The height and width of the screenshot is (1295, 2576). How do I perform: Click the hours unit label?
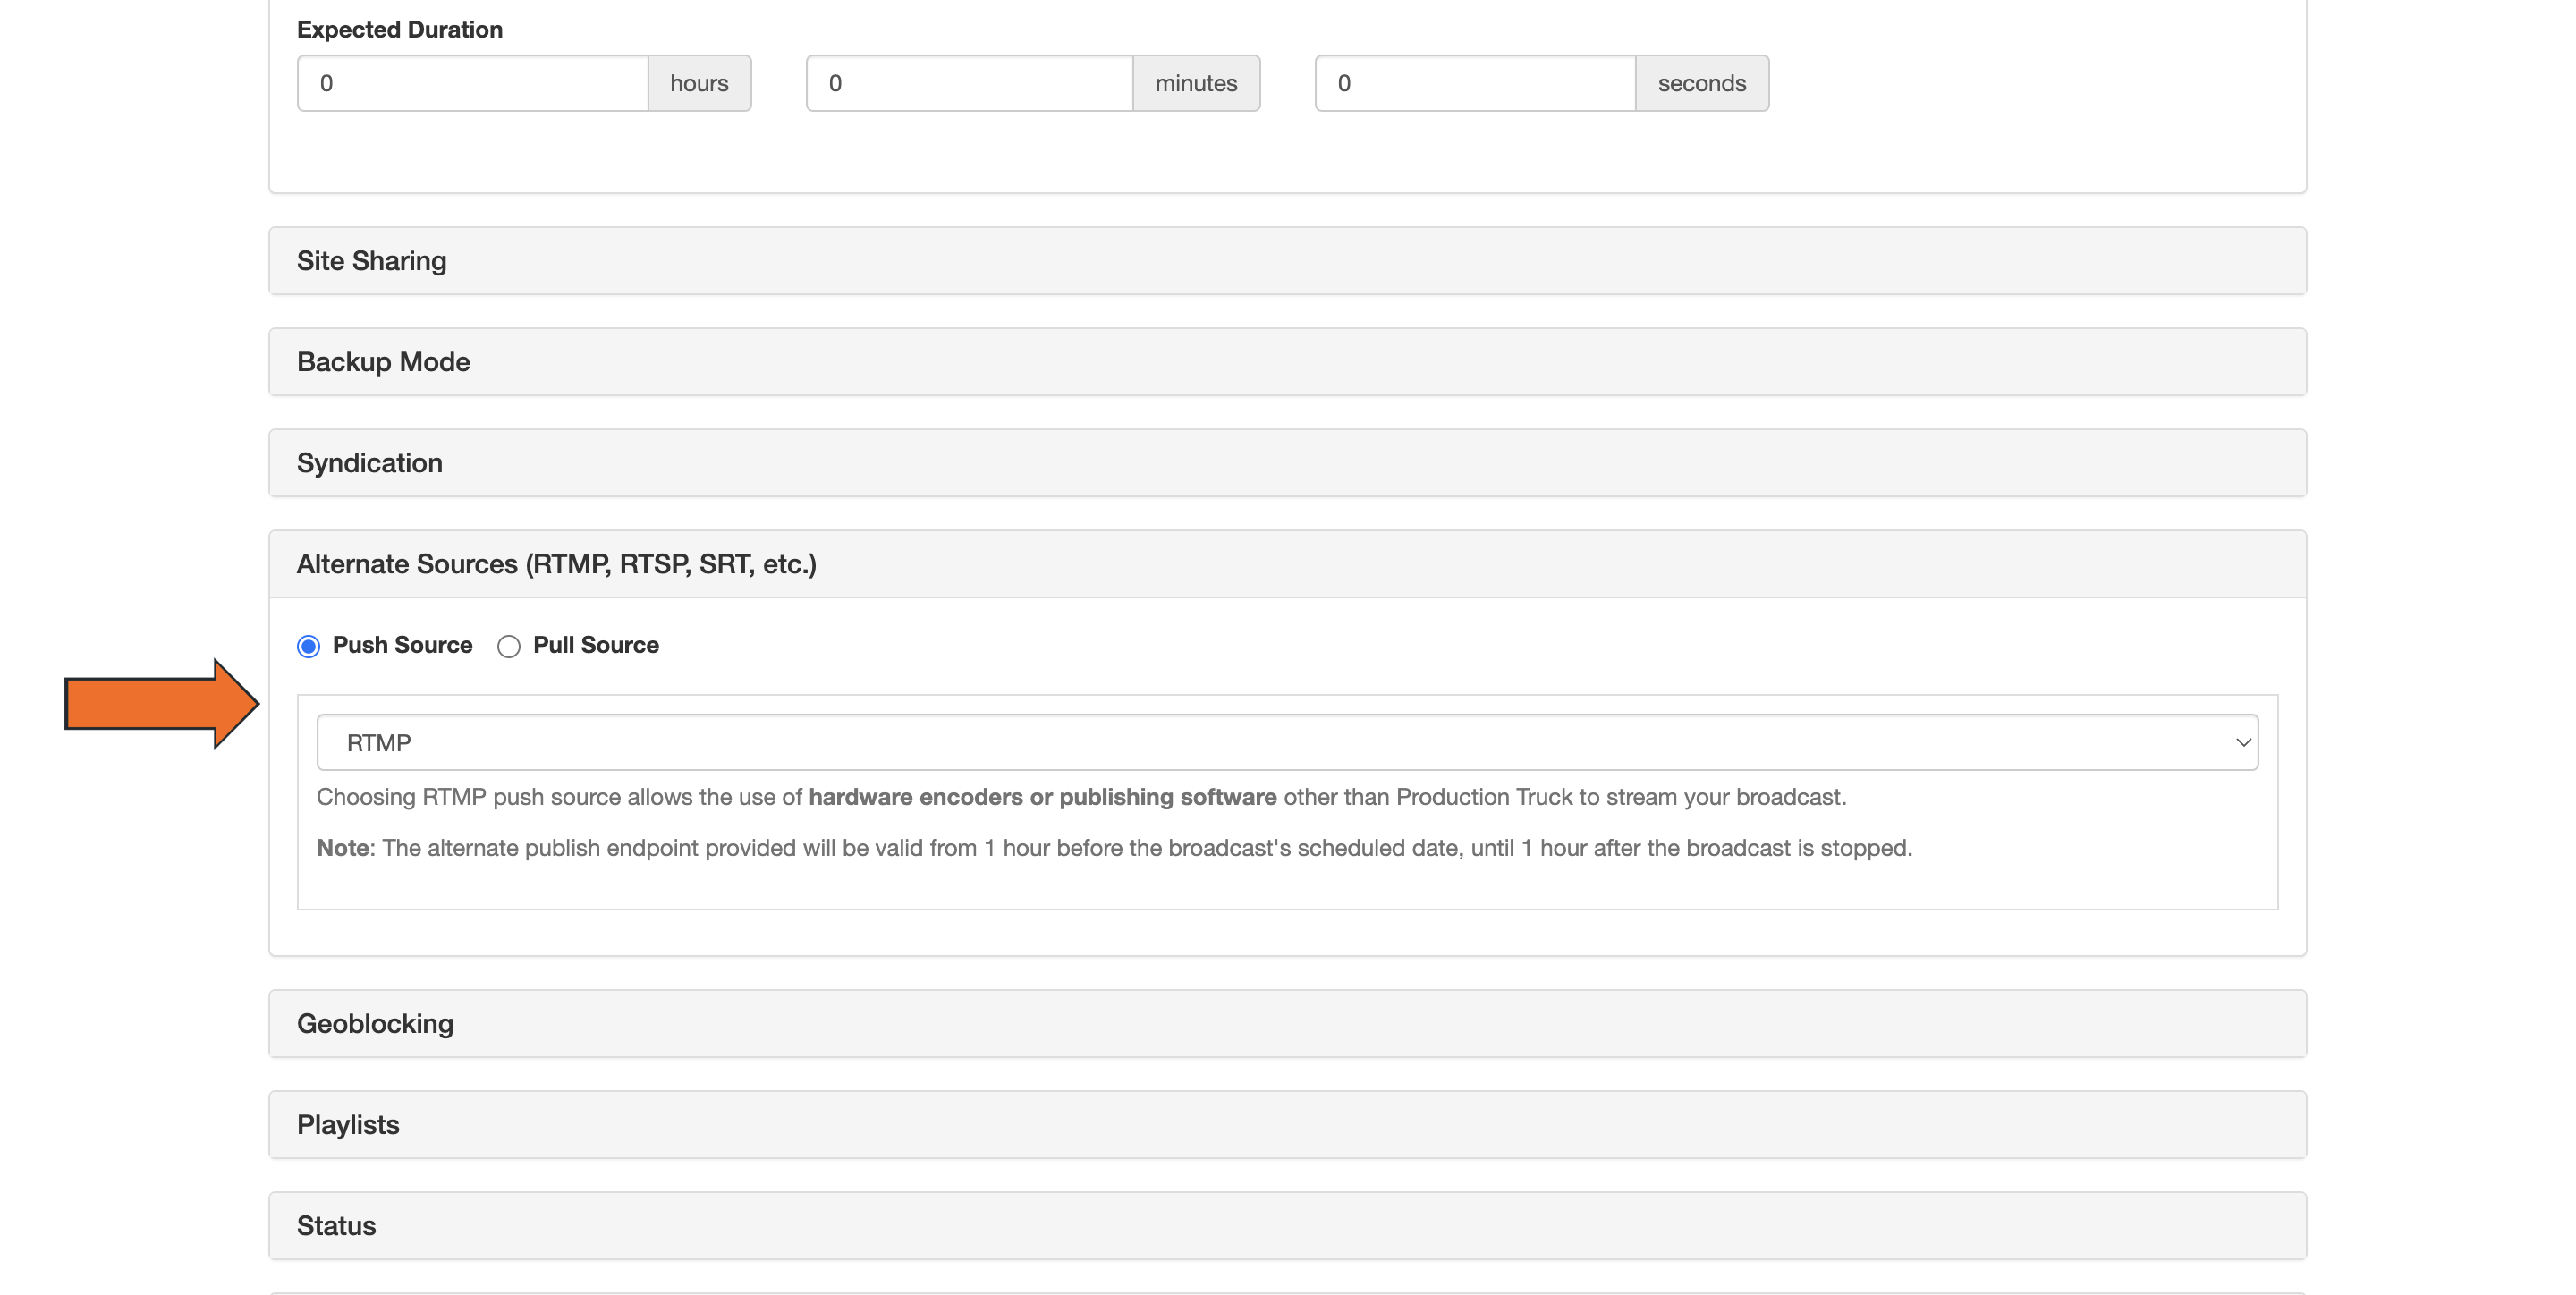pyautogui.click(x=699, y=83)
